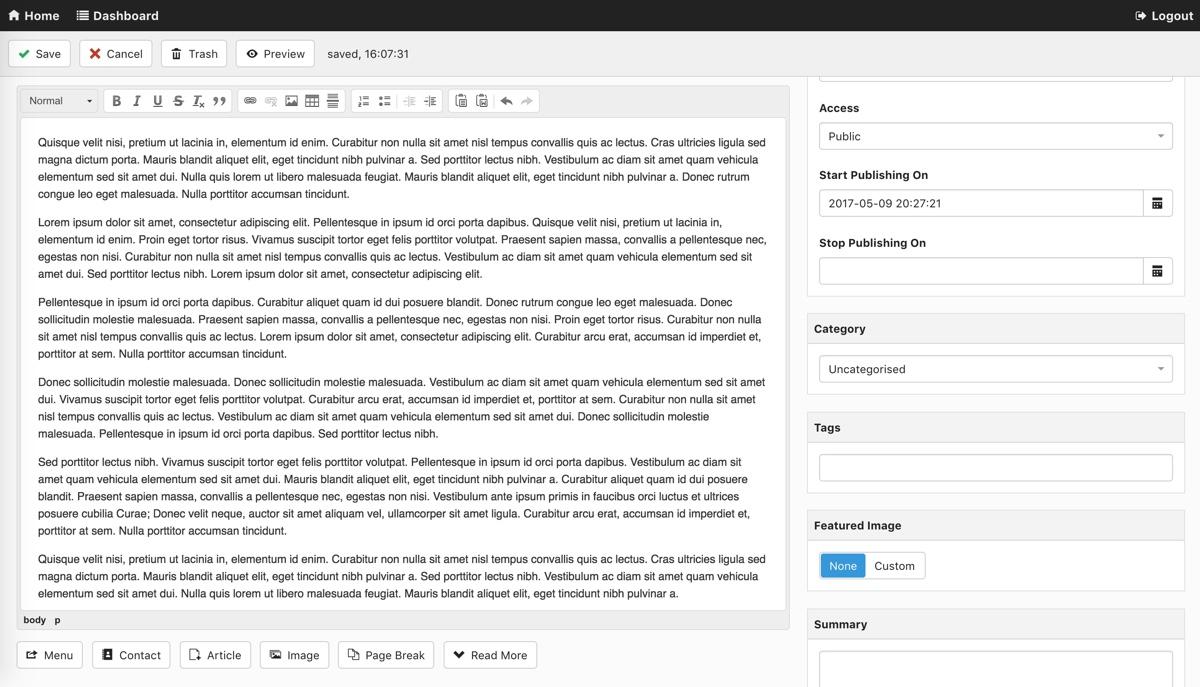Toggle underline formatting
The width and height of the screenshot is (1200, 687).
157,101
